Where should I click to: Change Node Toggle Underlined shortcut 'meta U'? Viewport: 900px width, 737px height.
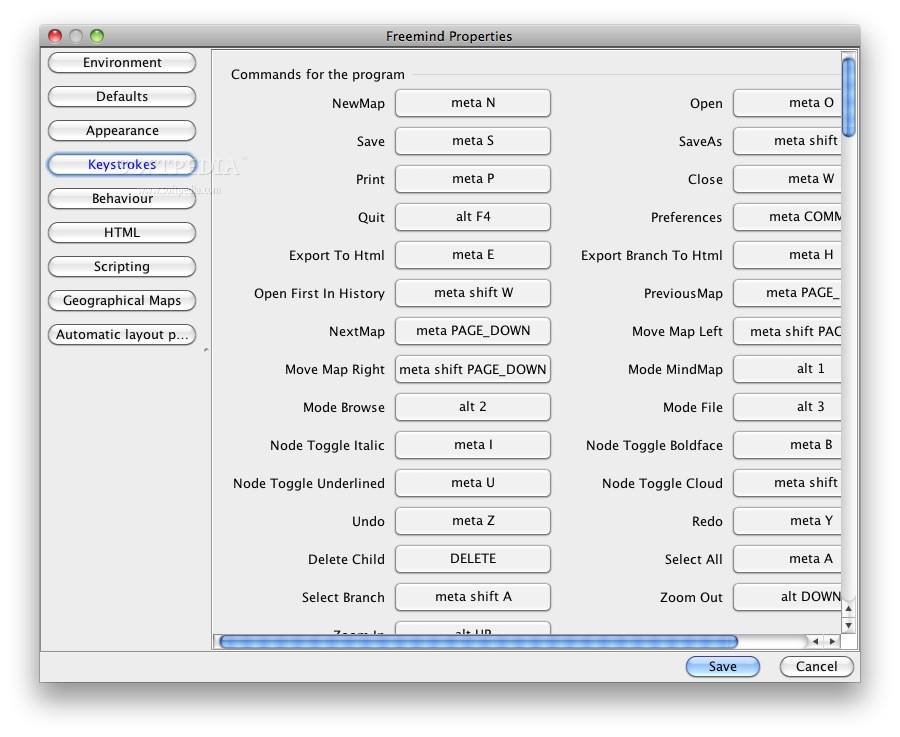coord(473,482)
